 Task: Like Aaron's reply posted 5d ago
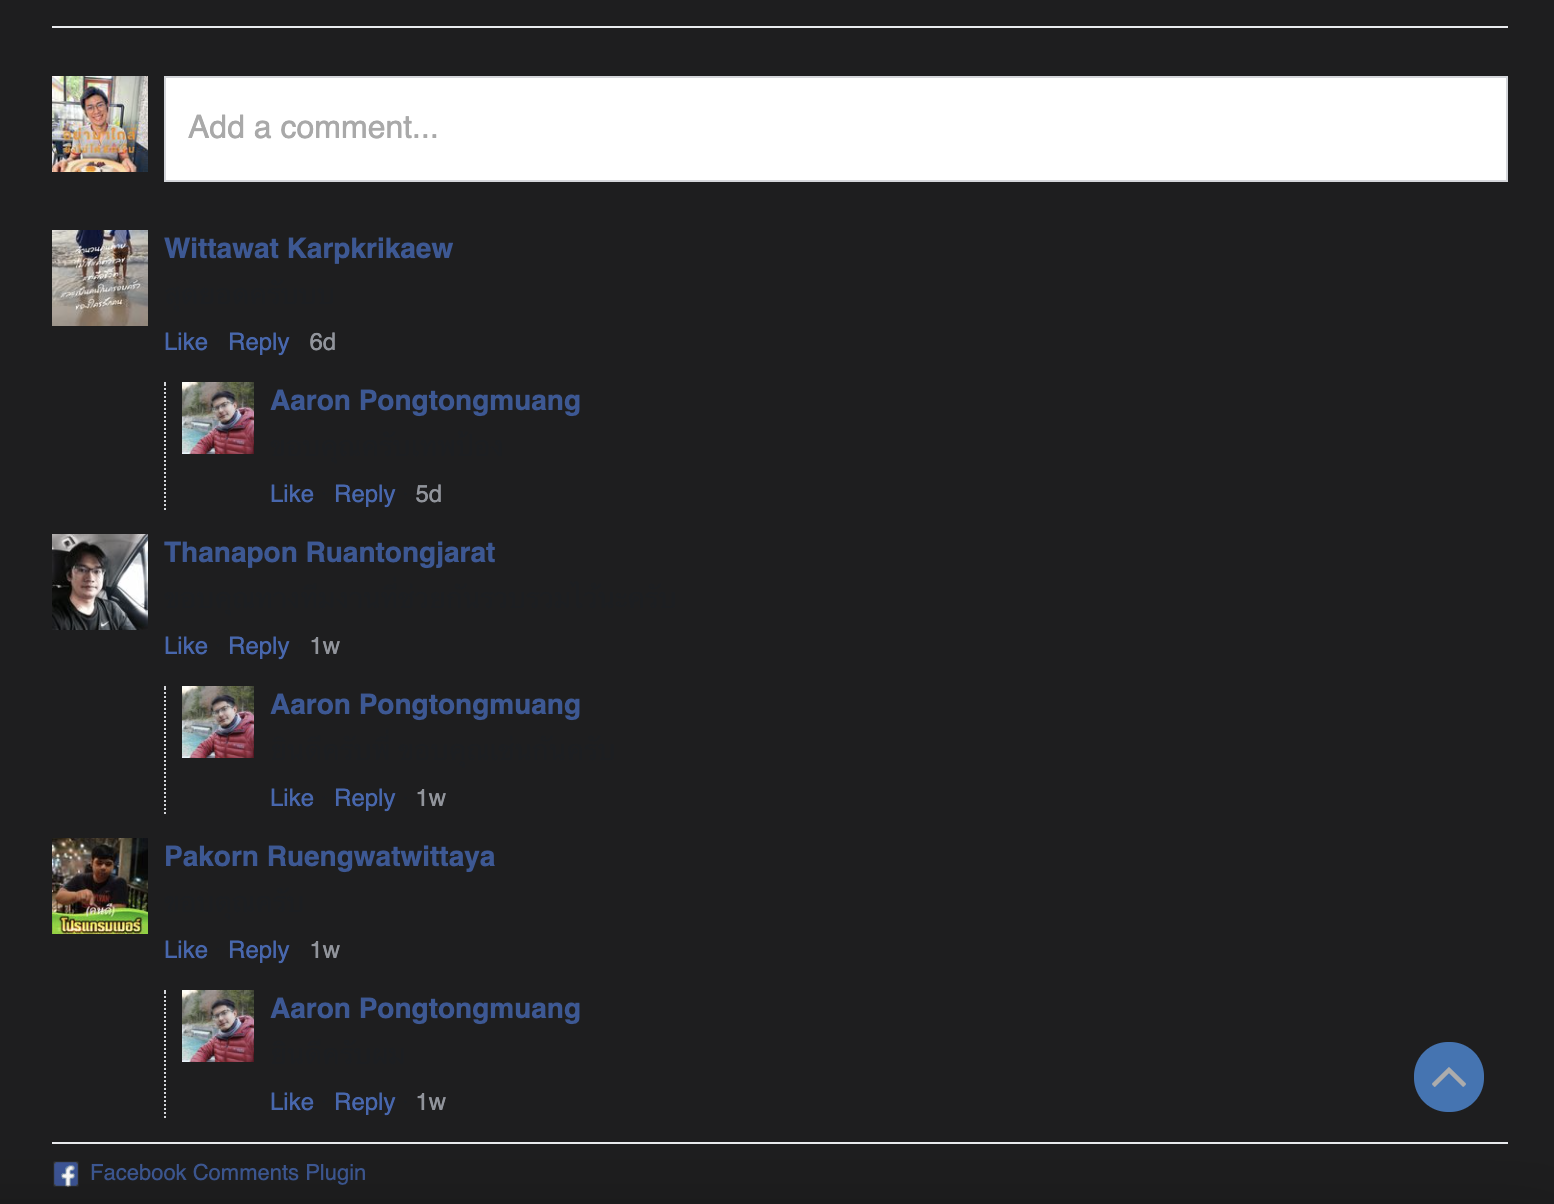(x=292, y=494)
